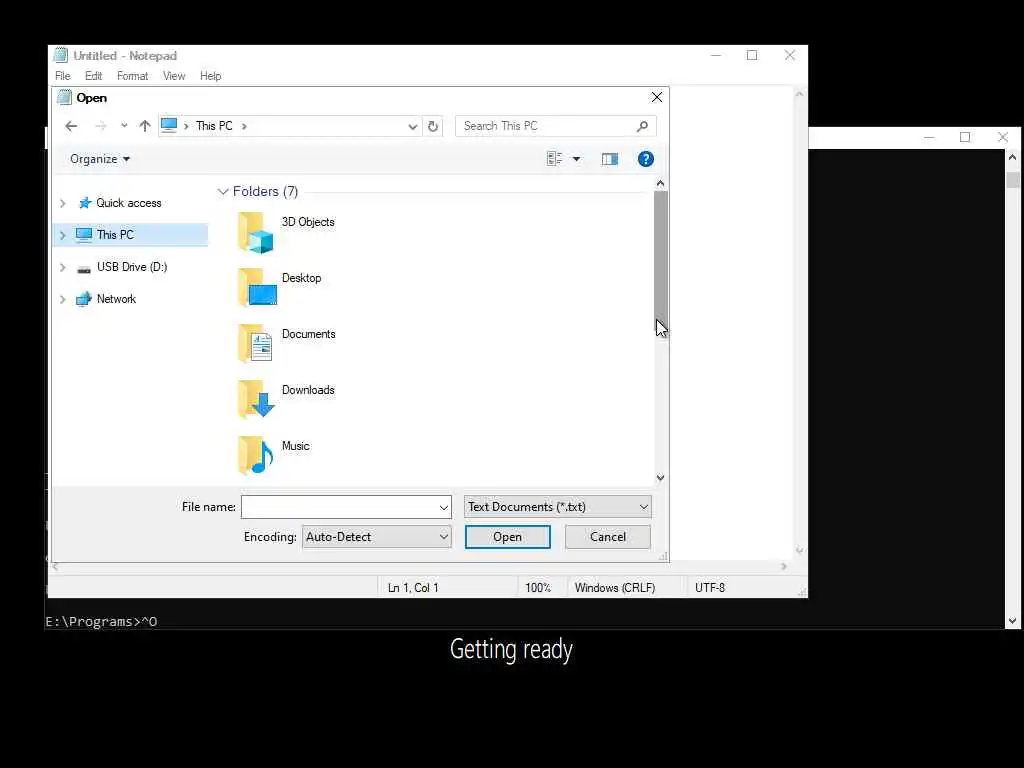This screenshot has height=768, width=1024.
Task: Click the computer icon in address bar
Action: 169,125
